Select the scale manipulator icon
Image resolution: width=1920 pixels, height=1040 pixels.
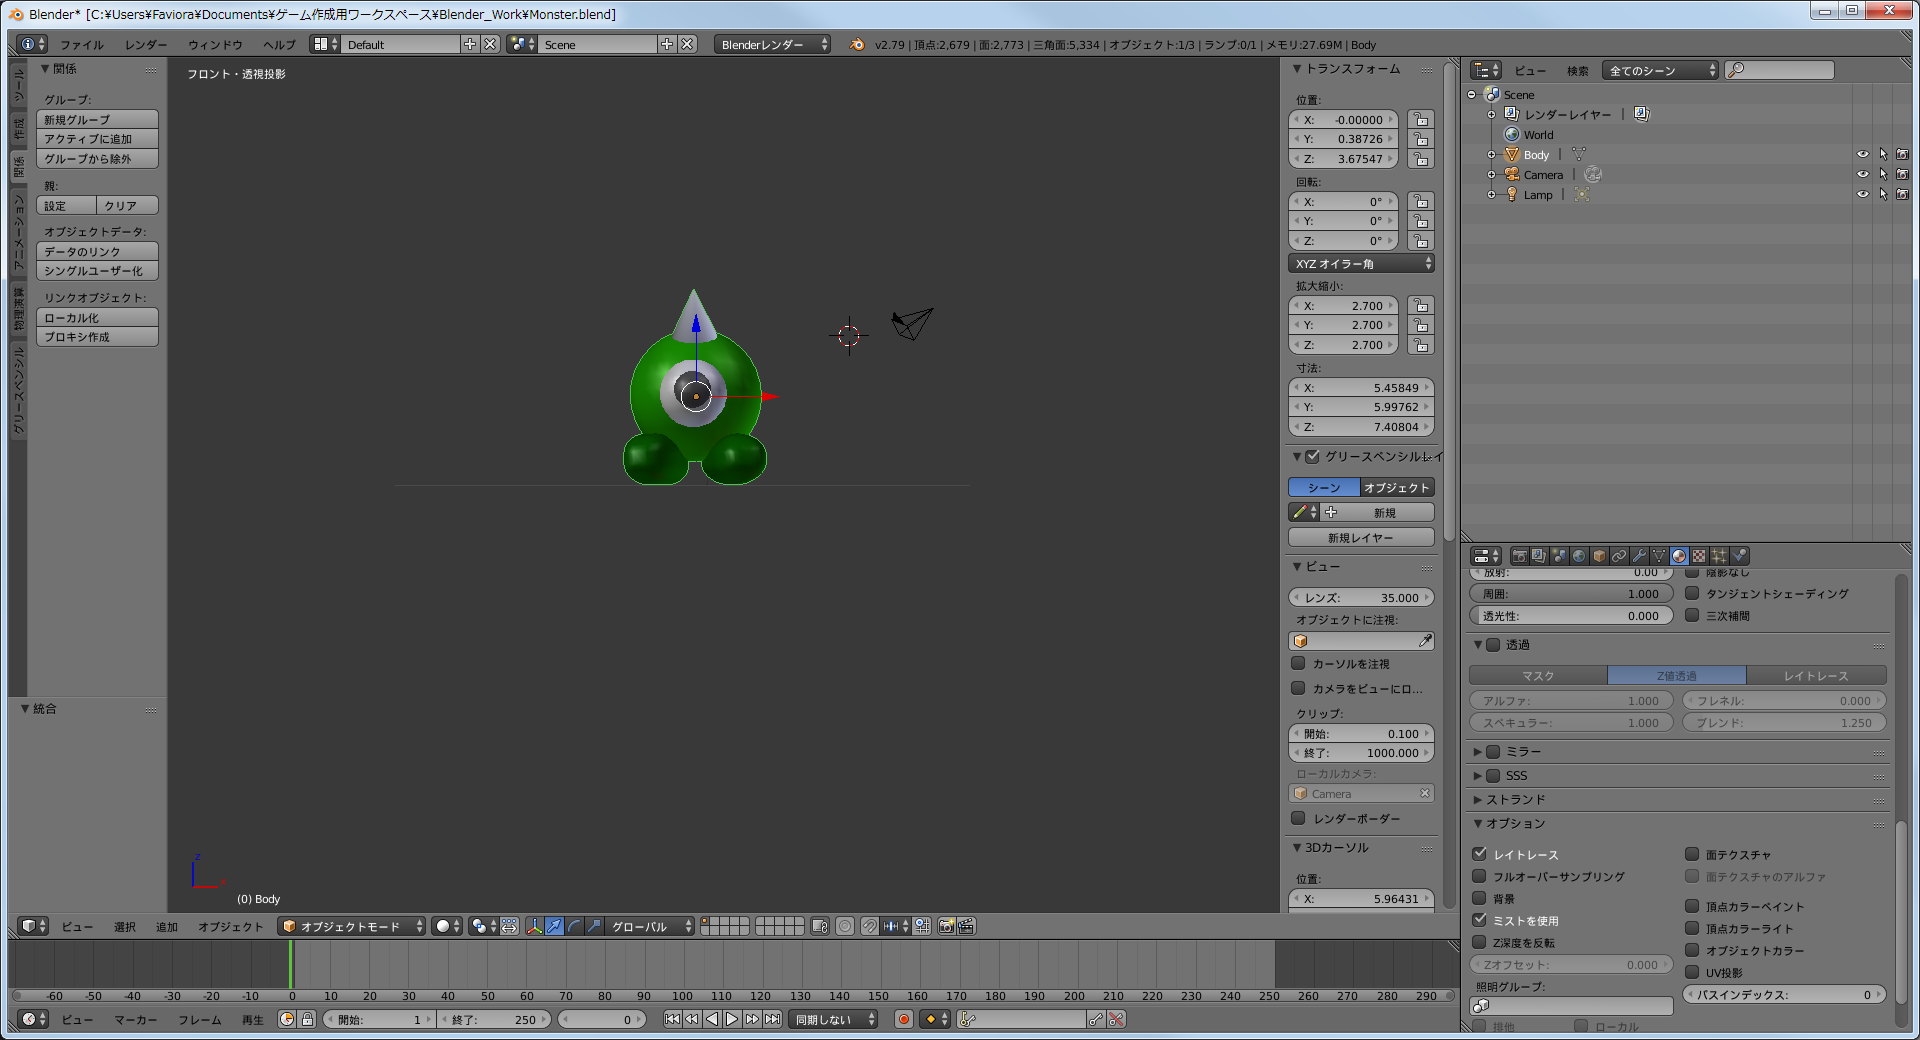595,926
